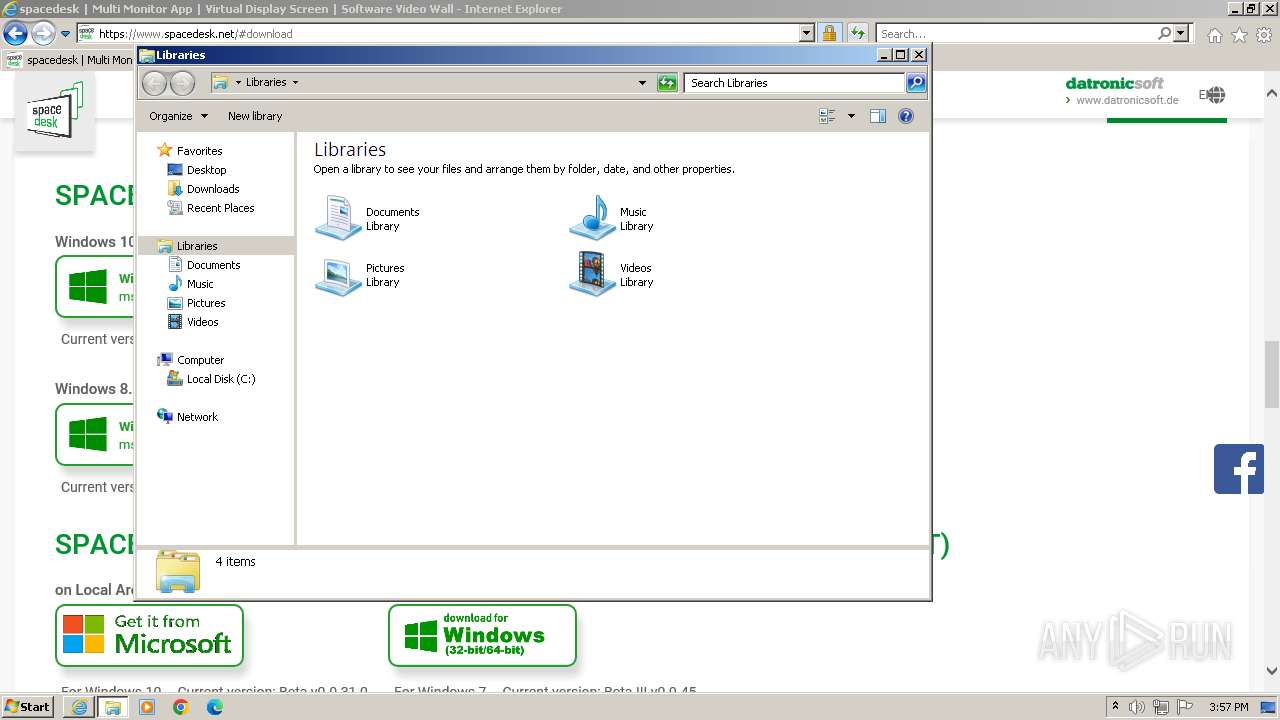Click the Explorer back button

[154, 83]
